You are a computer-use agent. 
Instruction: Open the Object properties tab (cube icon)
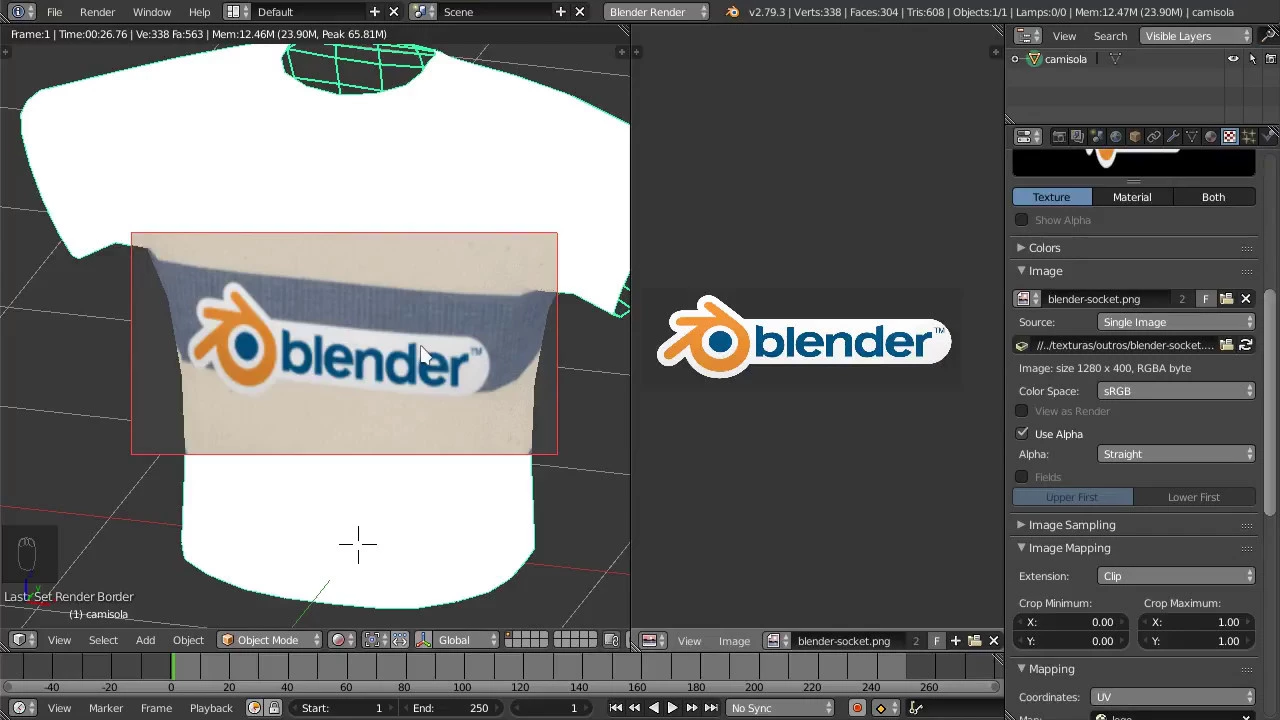click(1135, 136)
